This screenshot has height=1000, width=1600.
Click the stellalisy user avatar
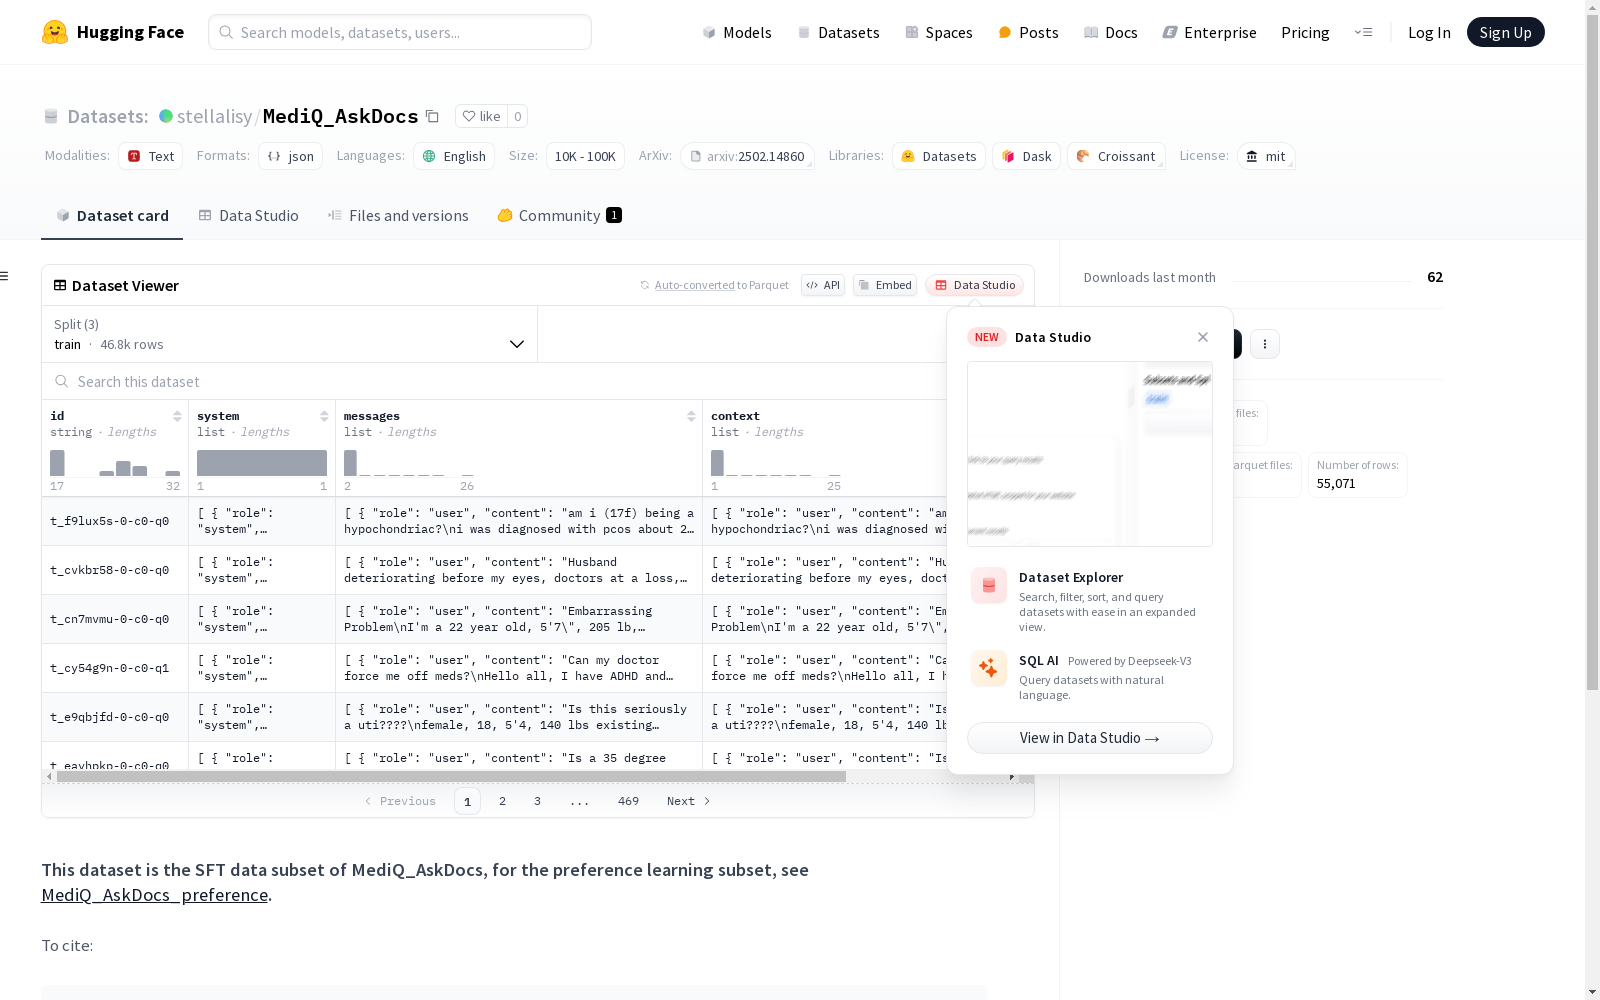tap(166, 116)
